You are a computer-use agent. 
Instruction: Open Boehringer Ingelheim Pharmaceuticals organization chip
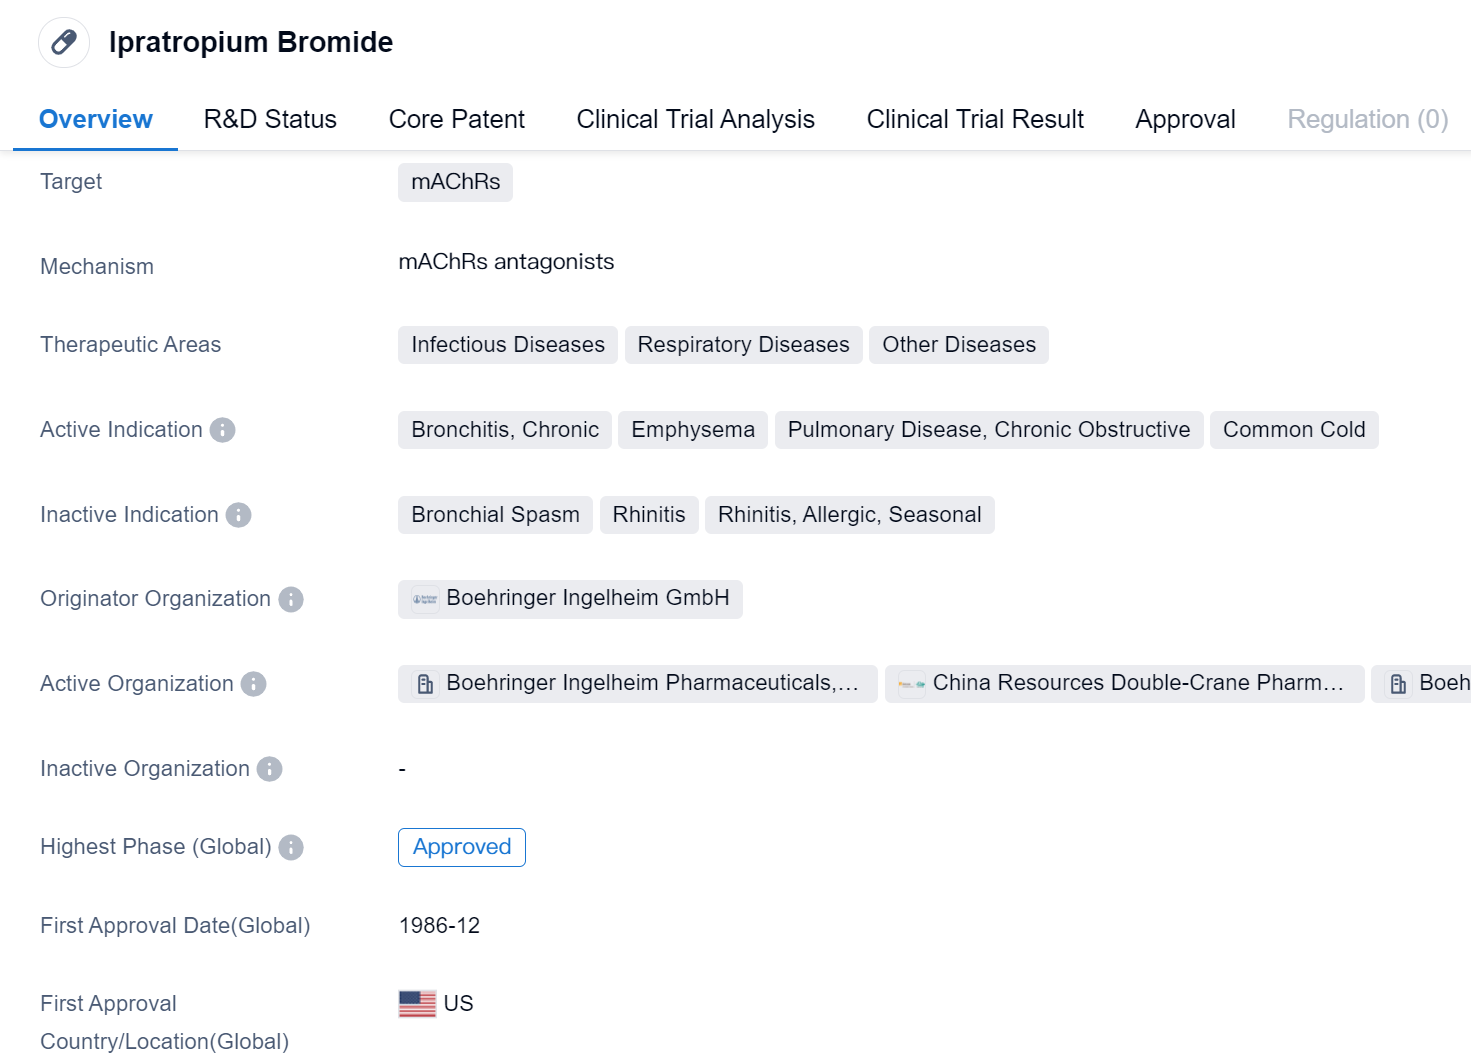(x=638, y=684)
